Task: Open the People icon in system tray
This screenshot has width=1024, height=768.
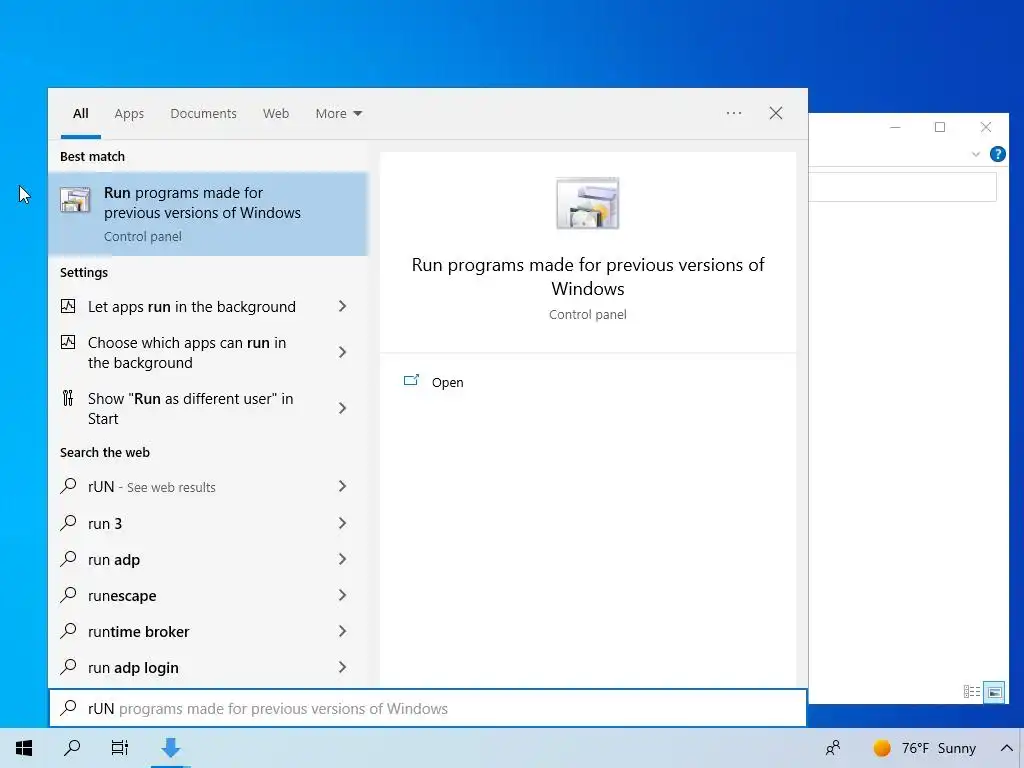Action: [833, 748]
